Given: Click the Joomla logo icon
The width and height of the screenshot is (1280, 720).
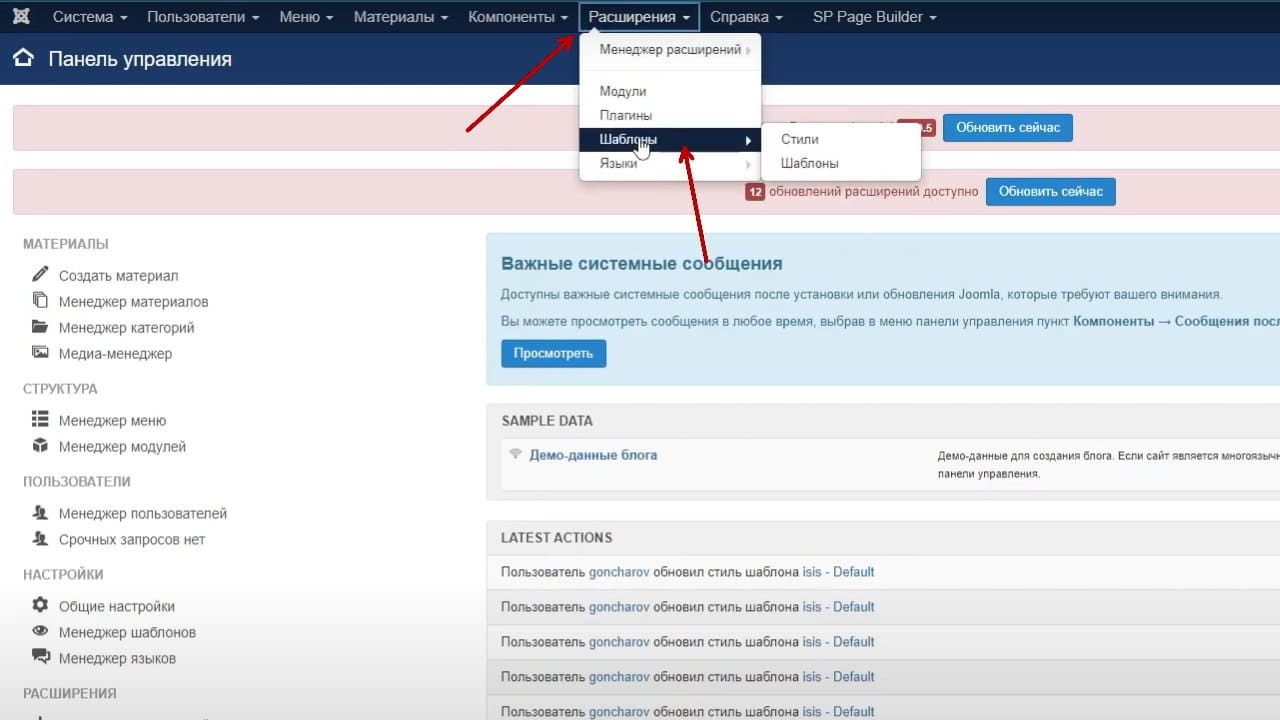Looking at the screenshot, I should (x=20, y=17).
